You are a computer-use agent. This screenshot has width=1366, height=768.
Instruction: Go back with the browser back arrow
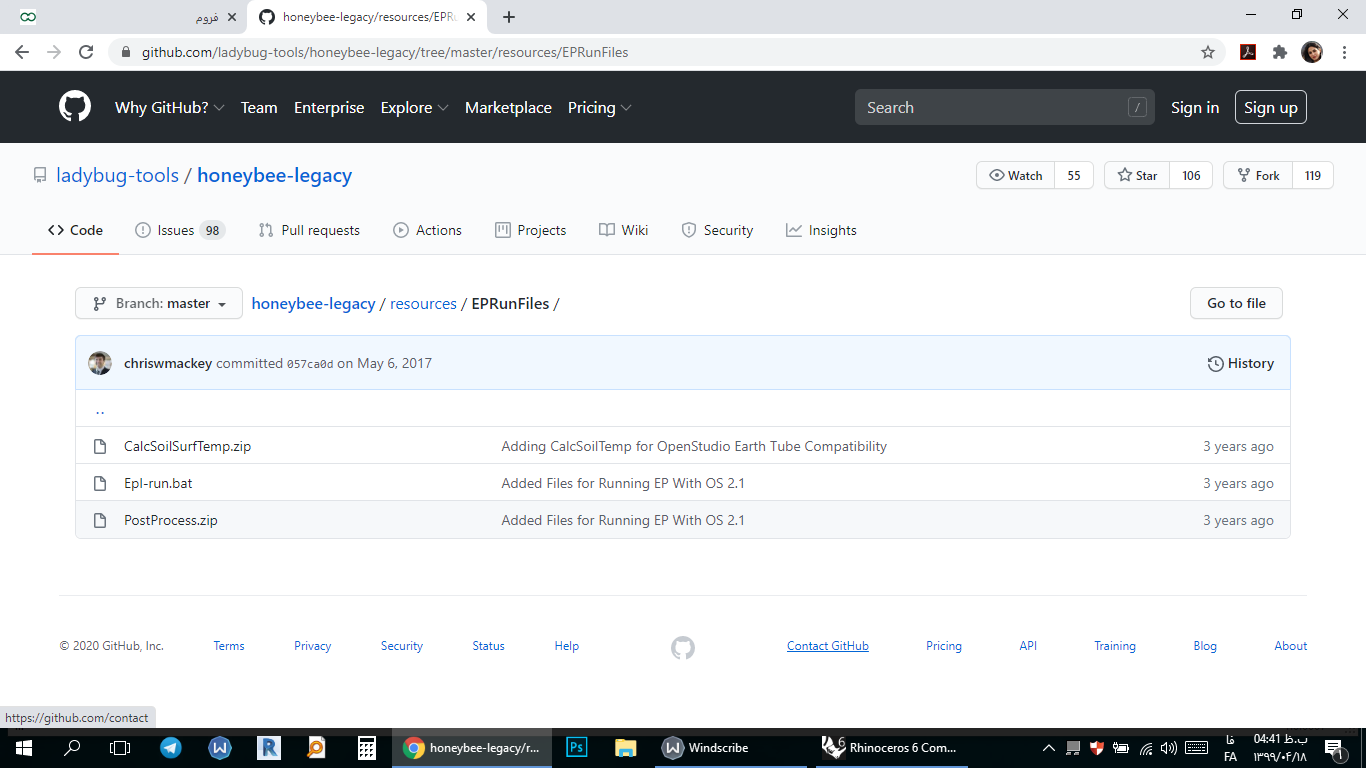pos(22,52)
